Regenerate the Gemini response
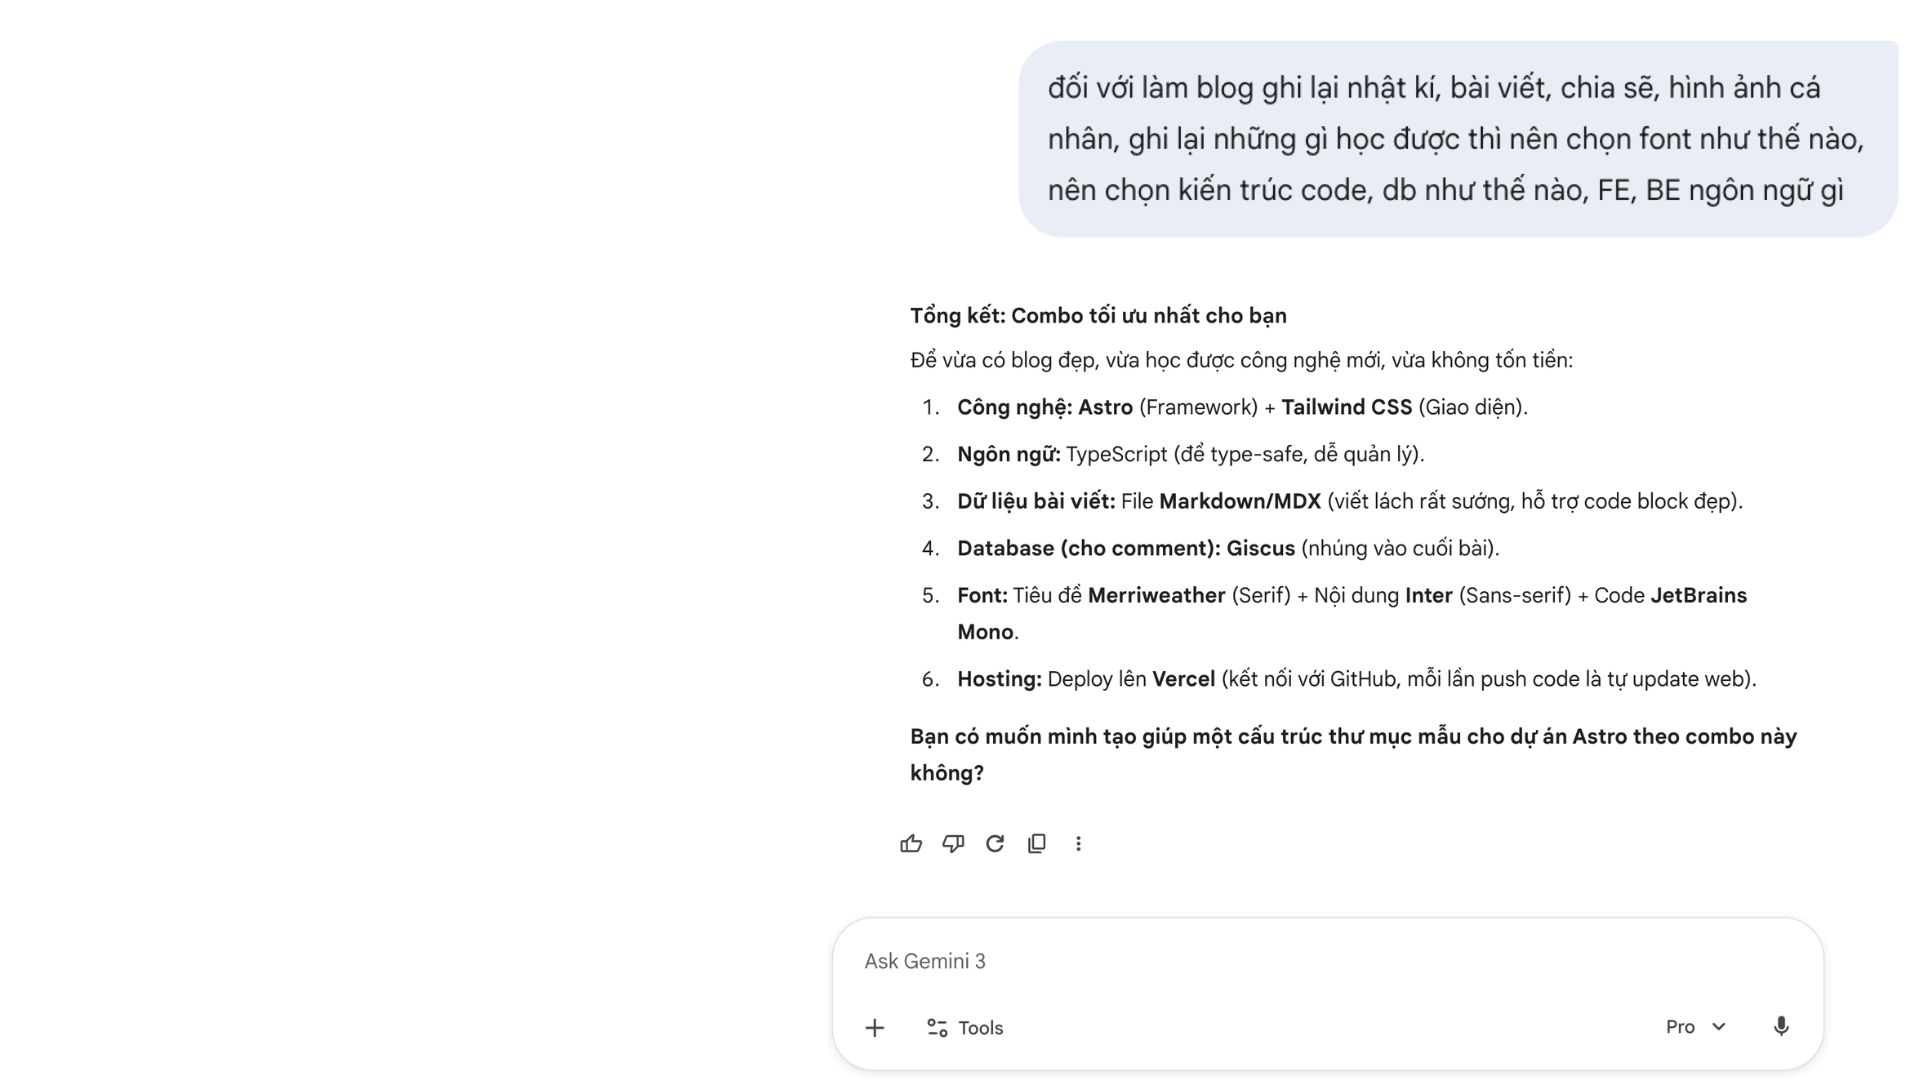Viewport: 1920px width, 1080px height. tap(995, 844)
